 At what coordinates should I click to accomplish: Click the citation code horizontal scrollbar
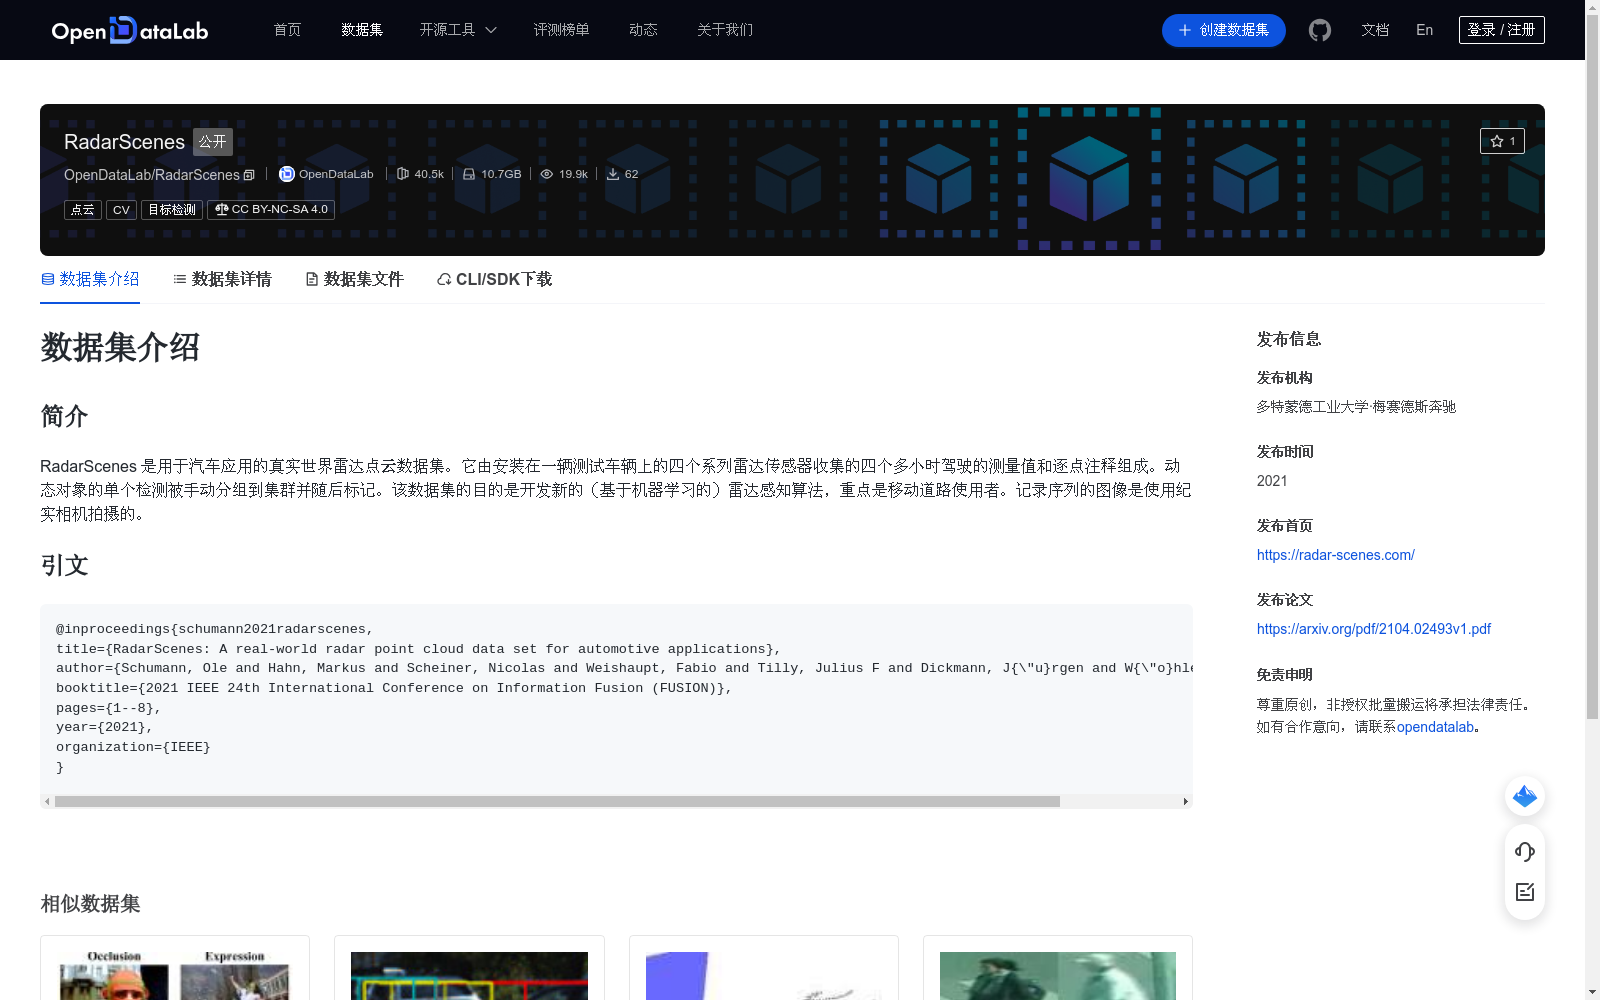(x=557, y=801)
